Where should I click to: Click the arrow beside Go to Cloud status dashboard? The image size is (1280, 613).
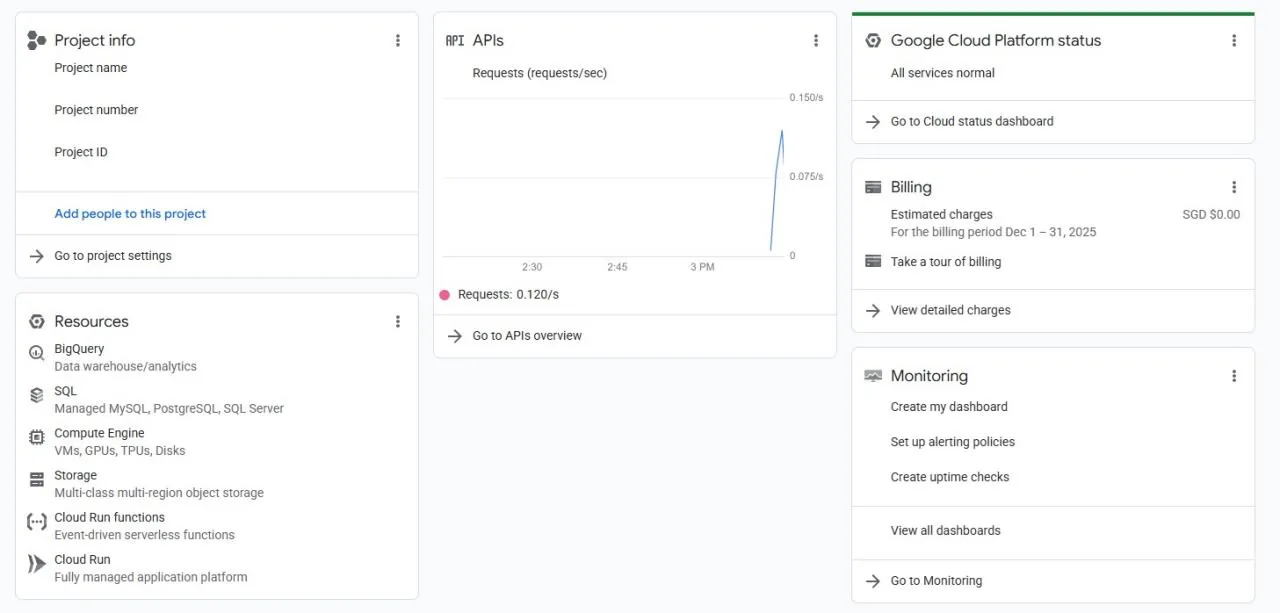tap(873, 122)
